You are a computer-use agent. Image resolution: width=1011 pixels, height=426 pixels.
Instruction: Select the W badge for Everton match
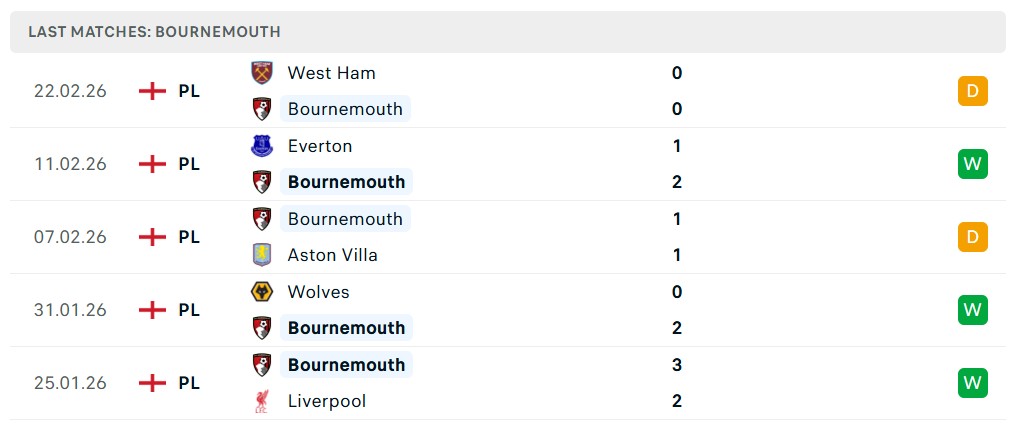(972, 164)
